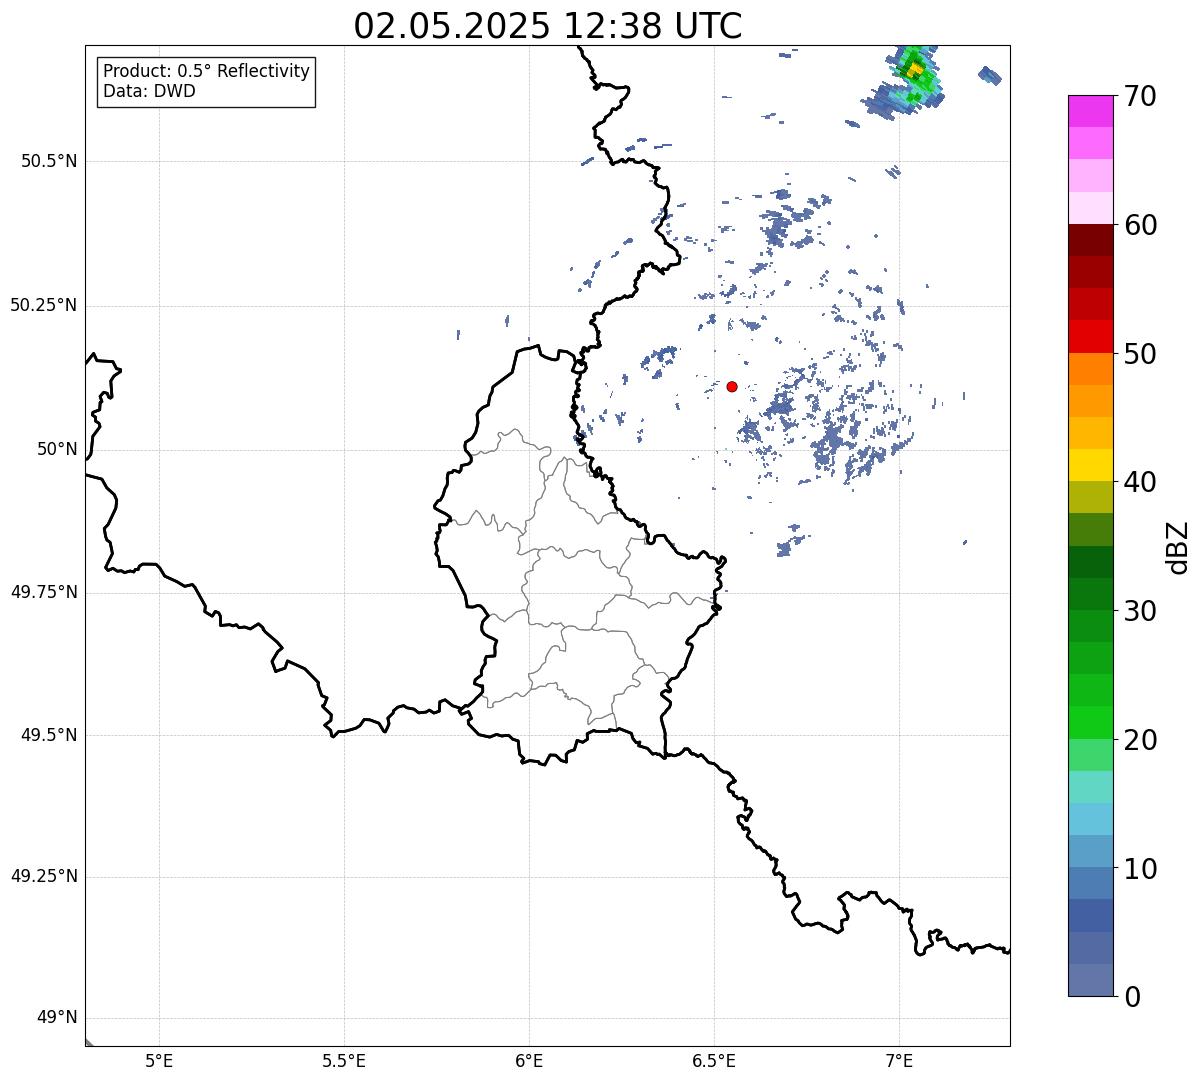Click the 6.5°E longitude label
The width and height of the screenshot is (1202, 1081).
pyautogui.click(x=714, y=1061)
